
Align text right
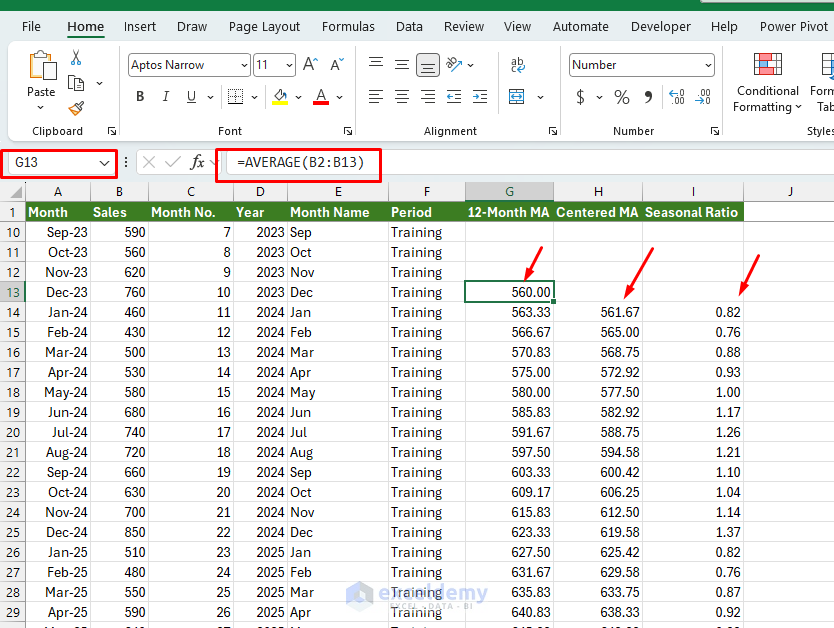(x=428, y=97)
